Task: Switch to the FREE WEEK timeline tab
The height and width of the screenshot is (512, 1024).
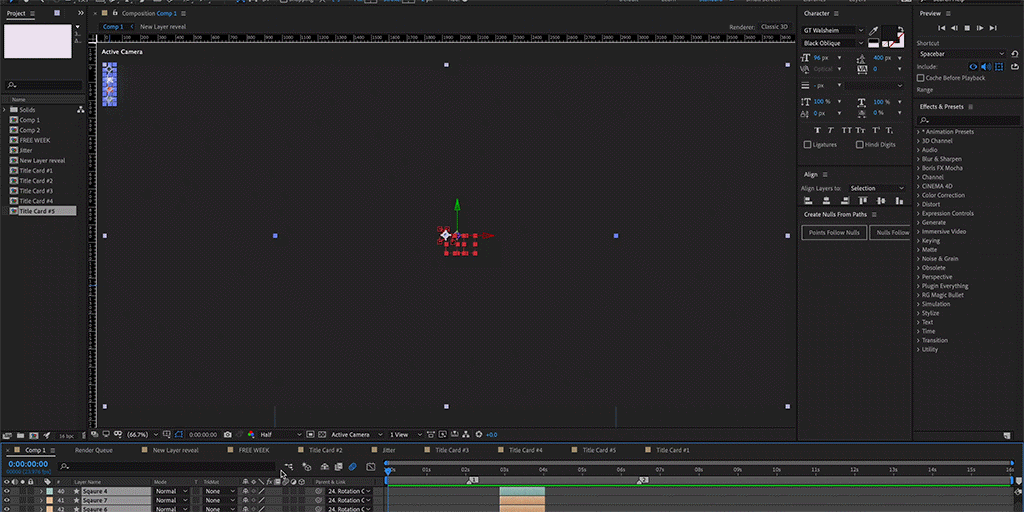Action: click(254, 451)
